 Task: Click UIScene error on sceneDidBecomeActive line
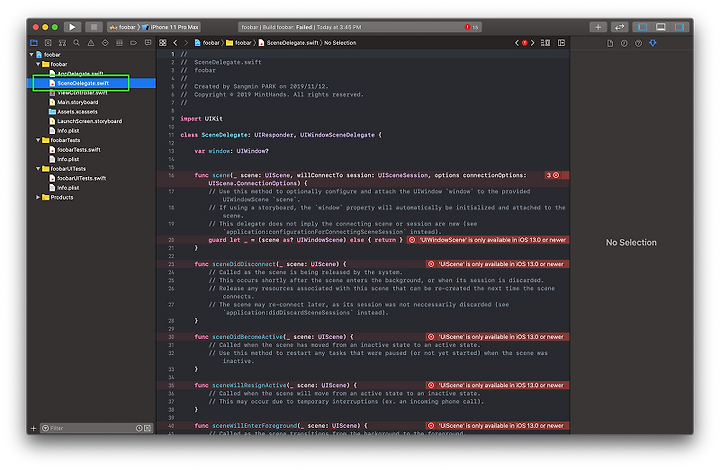(497, 336)
